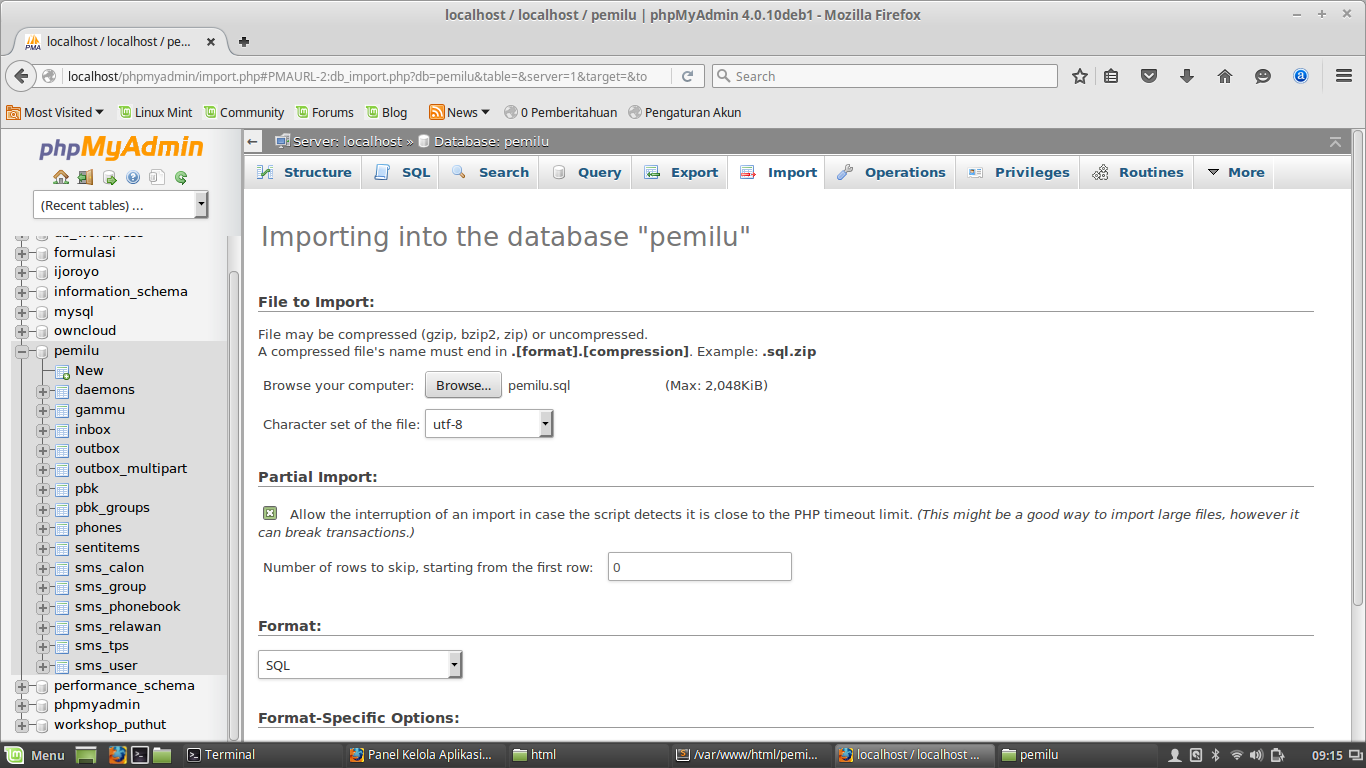Viewport: 1366px width, 768px height.
Task: Launch terminal from the panel launcher icon
Action: click(141, 755)
